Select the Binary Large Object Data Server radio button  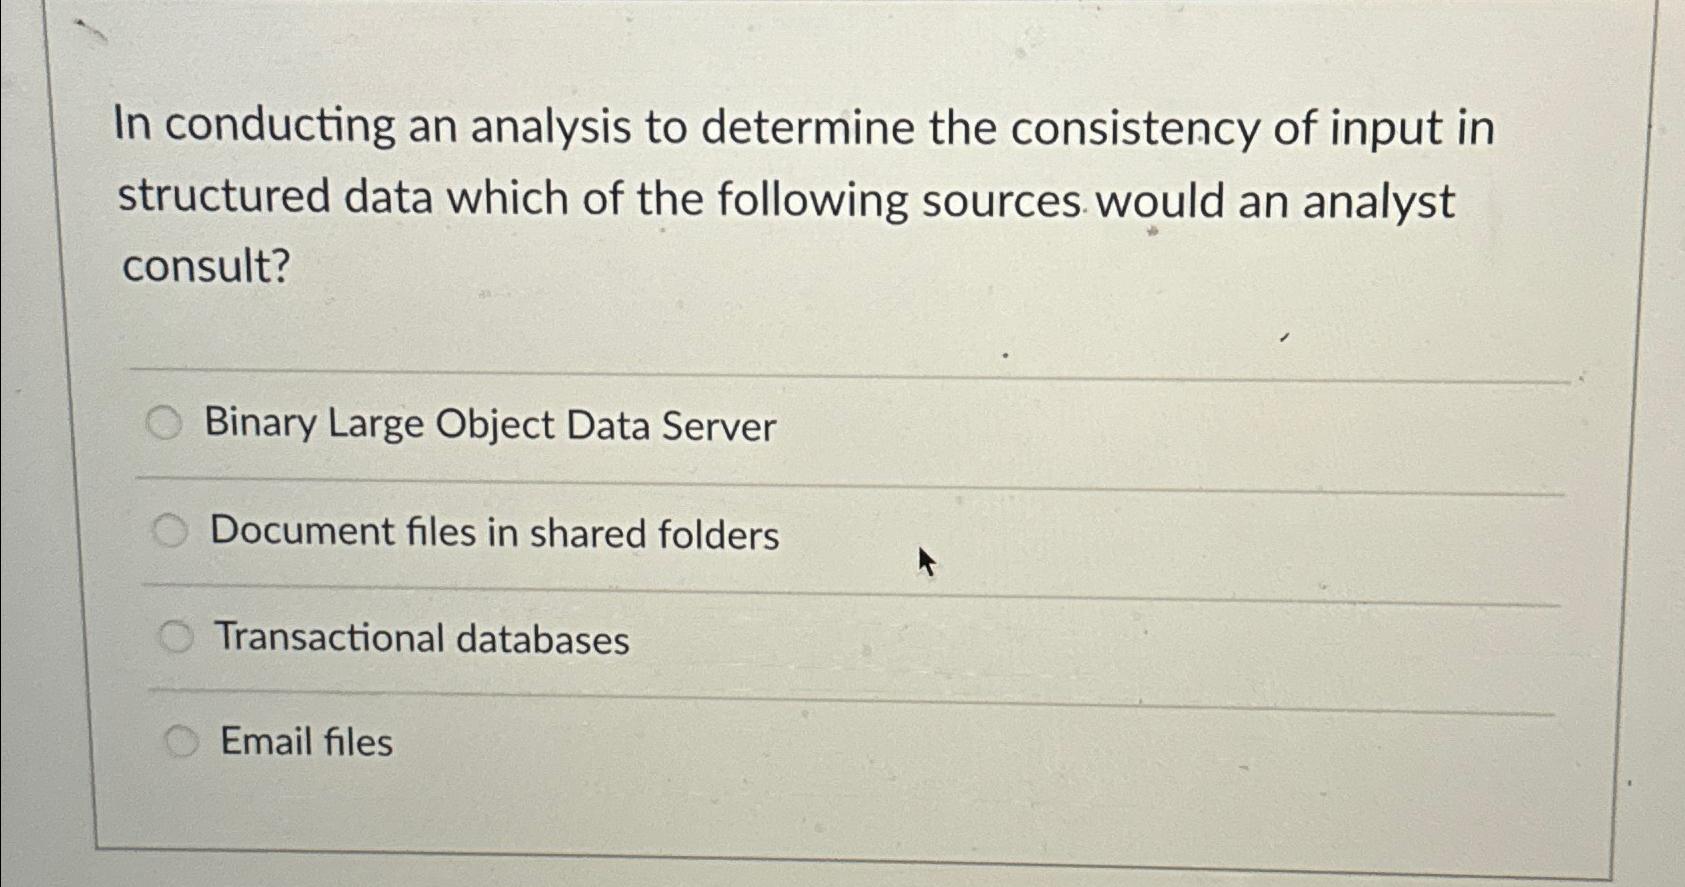click(x=167, y=424)
